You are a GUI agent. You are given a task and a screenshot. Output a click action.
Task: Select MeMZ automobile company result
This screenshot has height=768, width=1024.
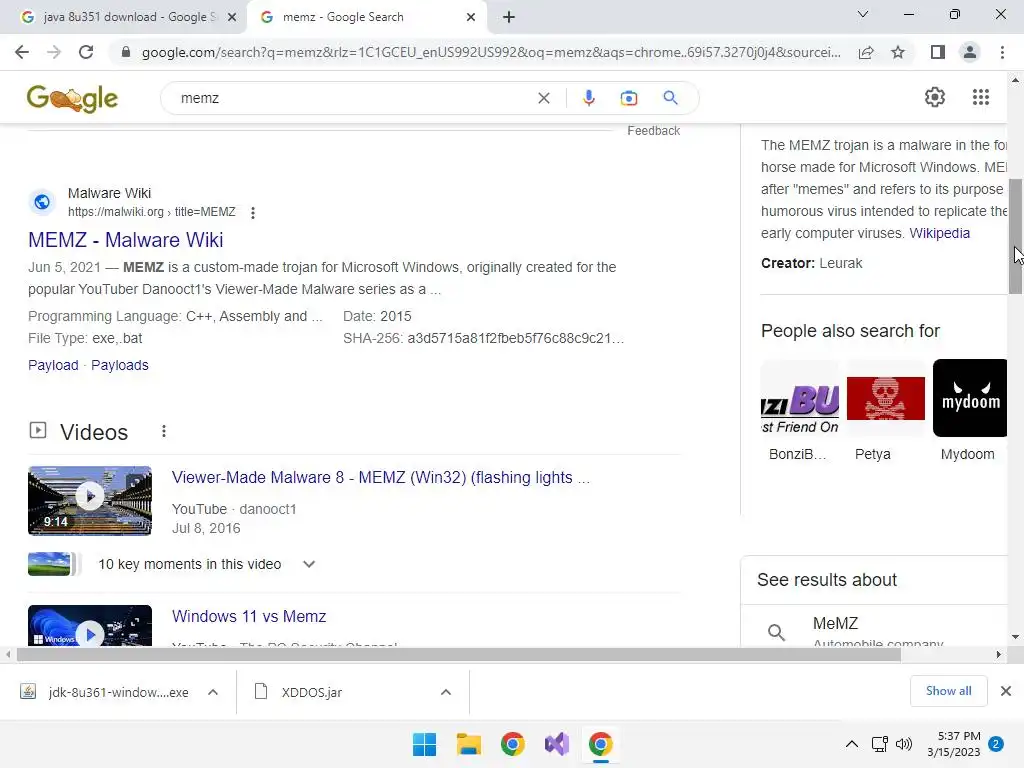click(875, 632)
